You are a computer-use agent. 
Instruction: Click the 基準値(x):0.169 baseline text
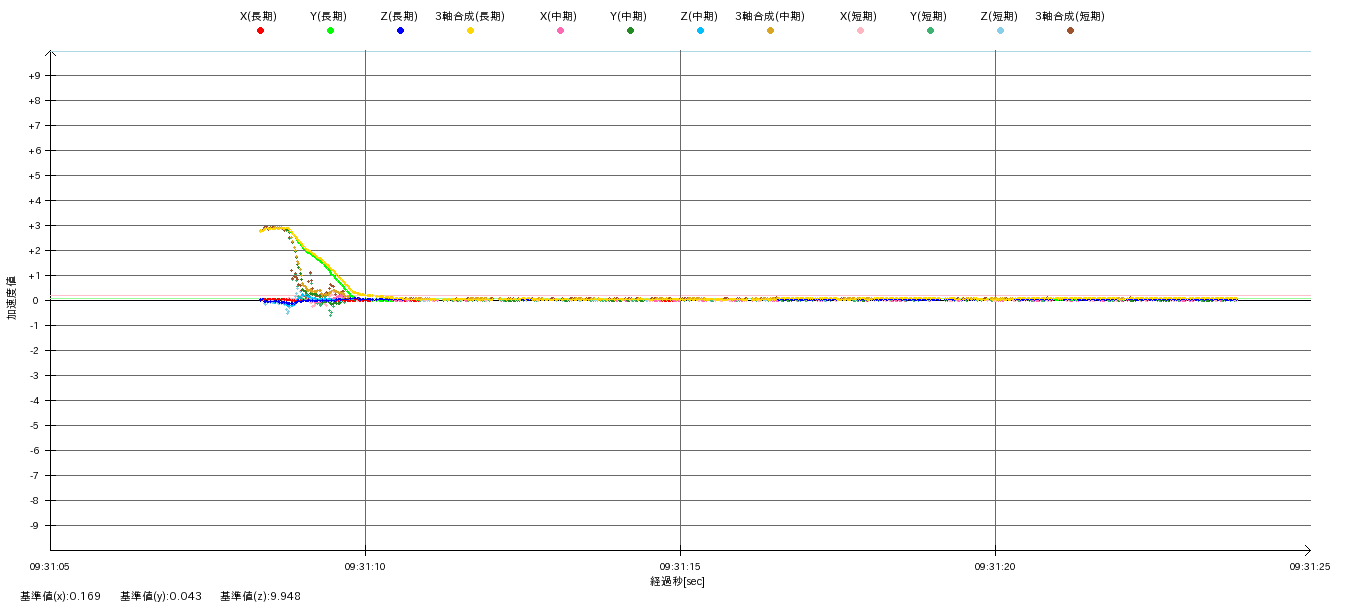point(60,596)
